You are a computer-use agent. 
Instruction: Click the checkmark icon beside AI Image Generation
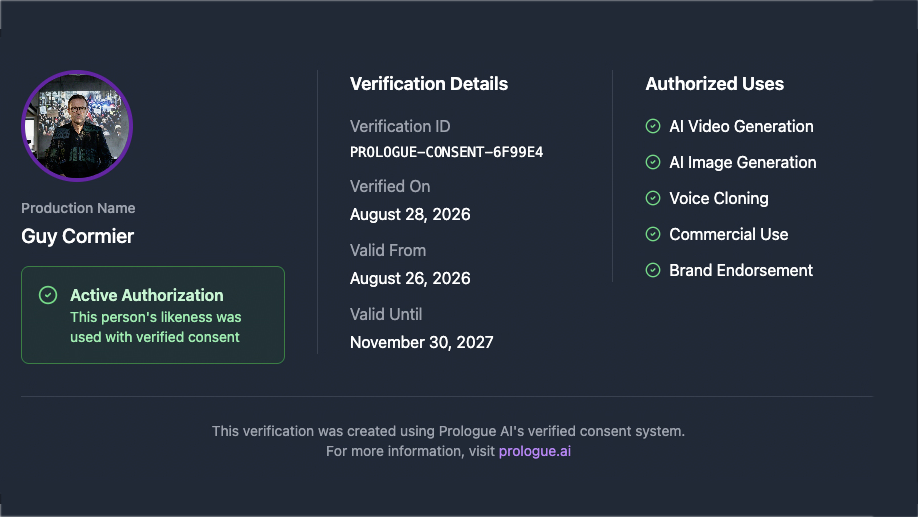point(653,162)
